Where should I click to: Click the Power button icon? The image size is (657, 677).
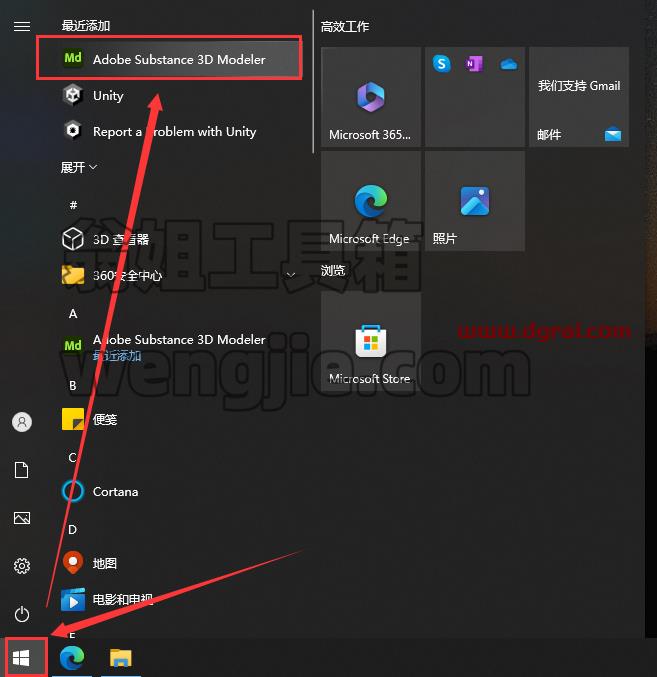tap(22, 614)
